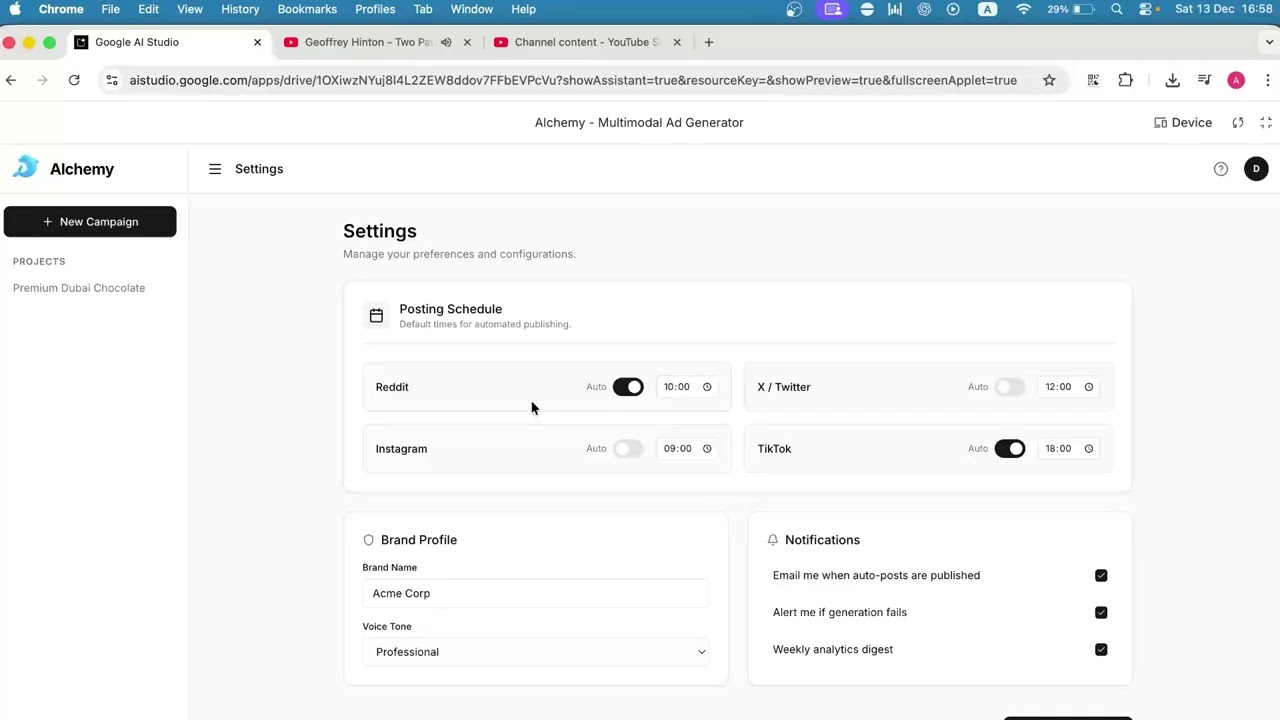1280x720 pixels.
Task: Open a new Chrome tab
Action: [709, 42]
